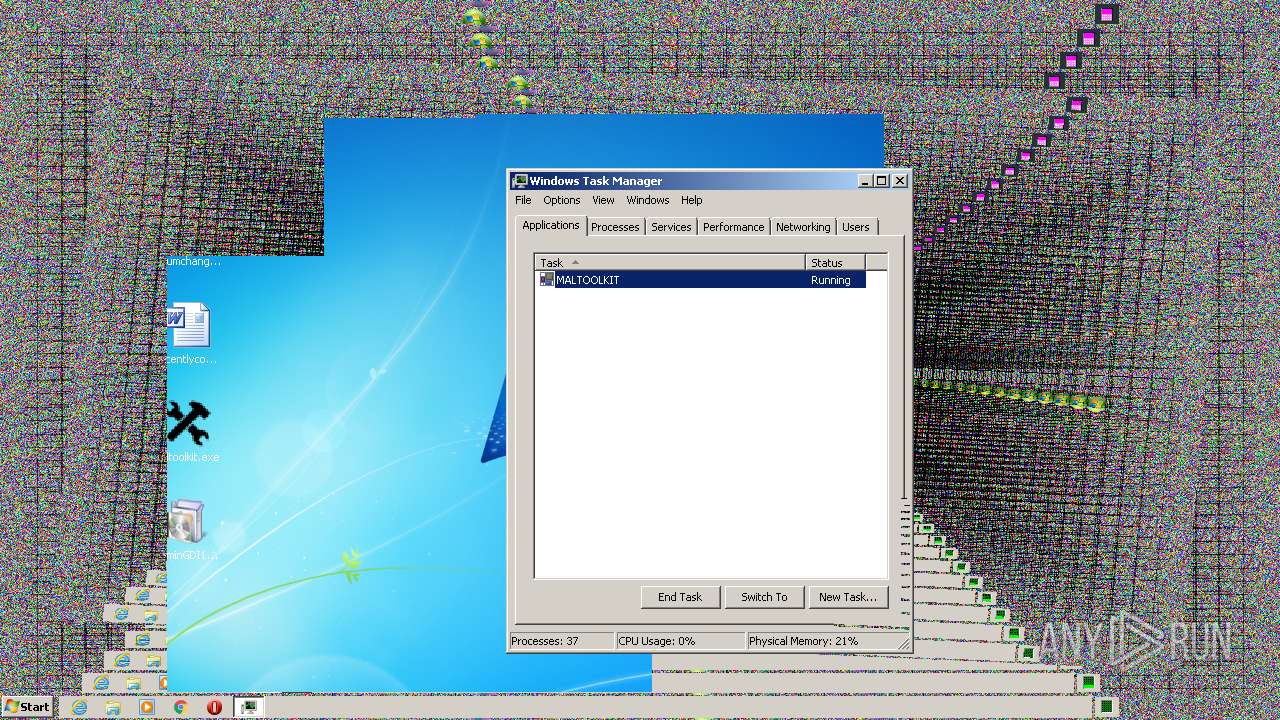Switch to the Processes tab
Viewport: 1280px width, 720px height.
pos(615,227)
